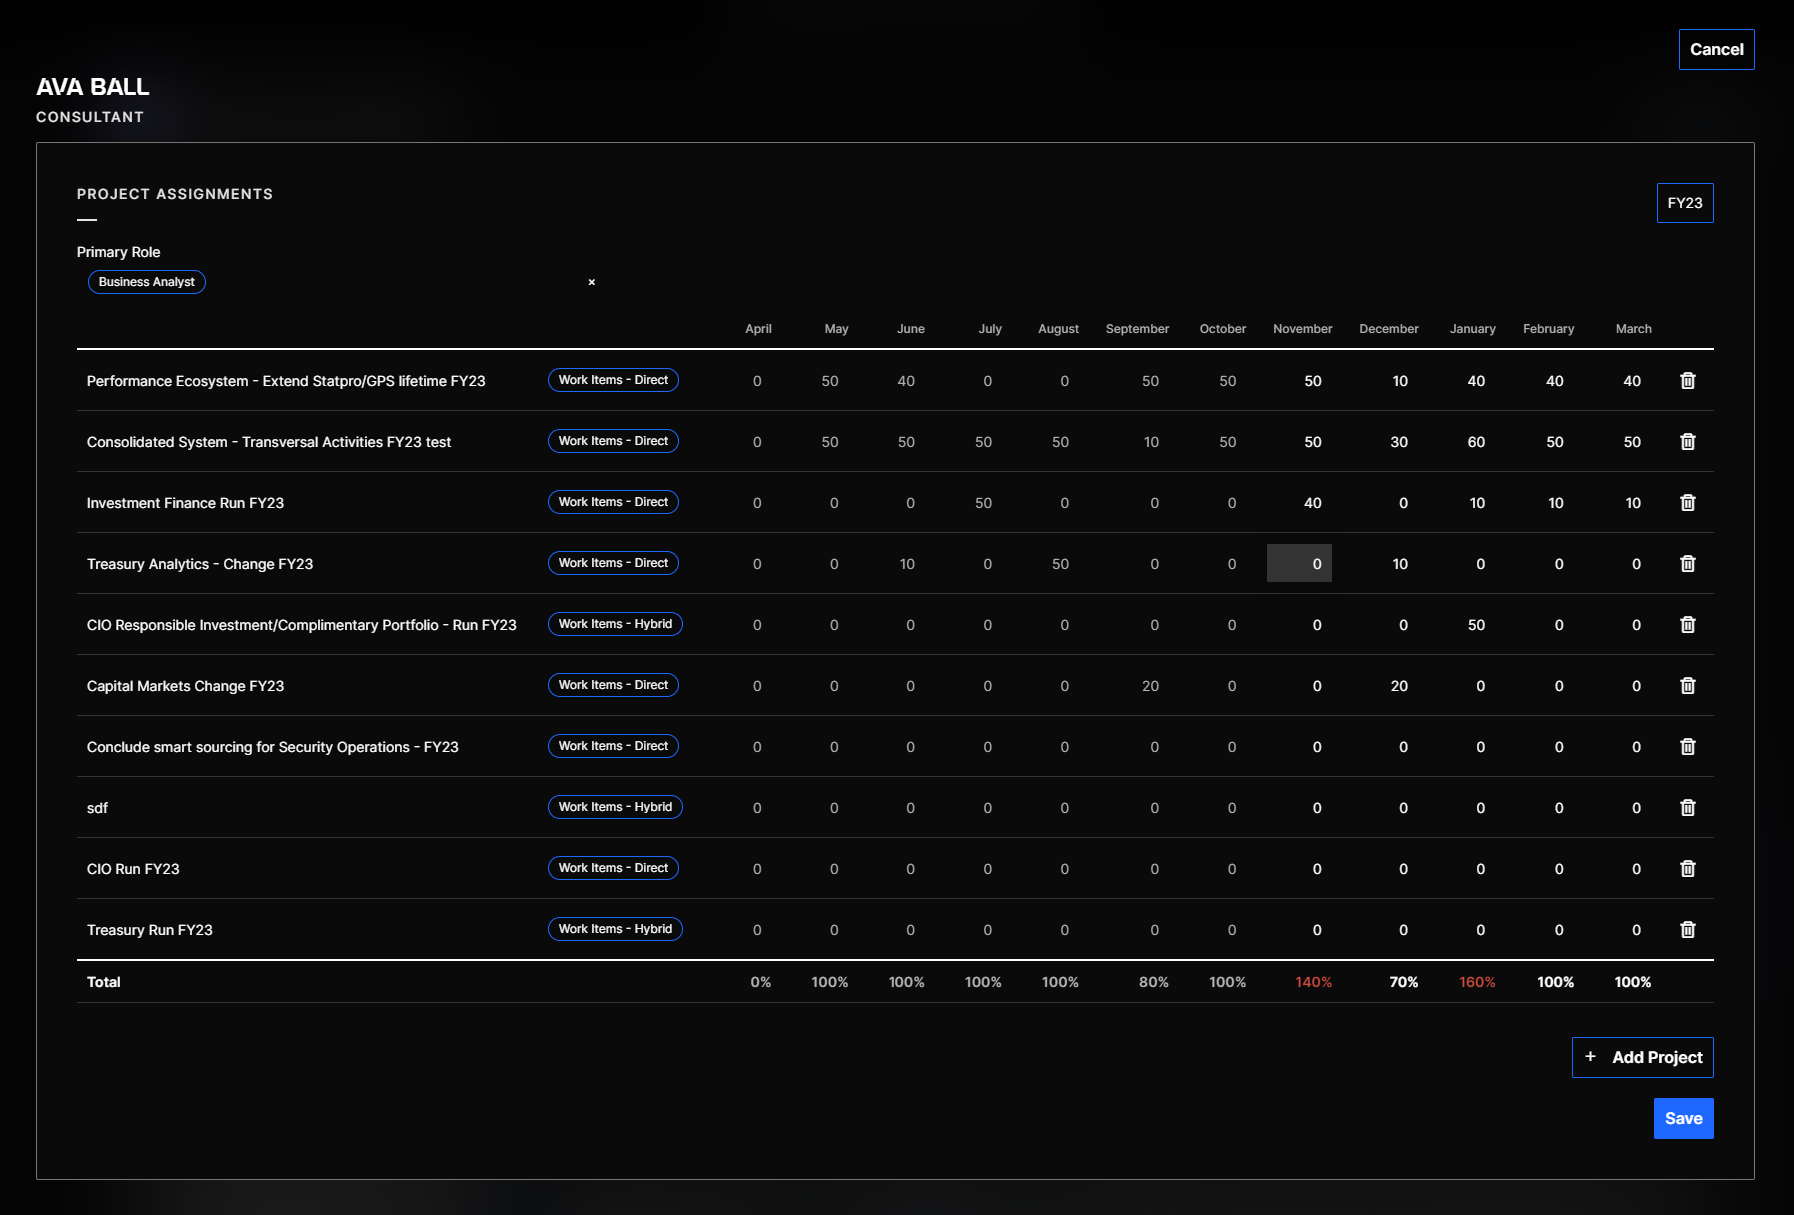The width and height of the screenshot is (1794, 1215).
Task: Open the Primary Role selection field
Action: click(x=380, y=283)
